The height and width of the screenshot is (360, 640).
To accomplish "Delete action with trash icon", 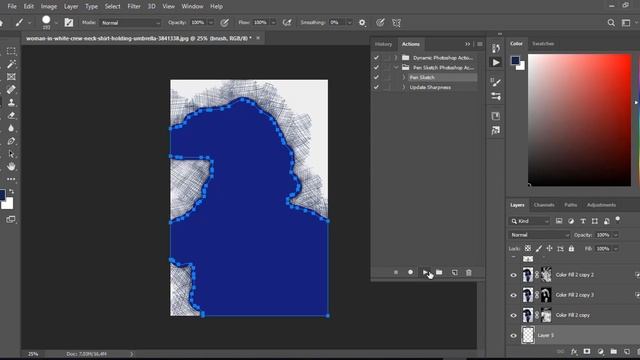I will 469,272.
